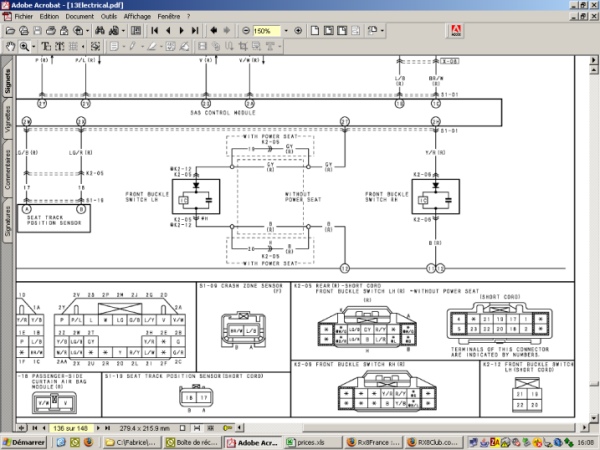Switch to RX8Club.co... taskbar window
The width and height of the screenshot is (600, 450).
(434, 442)
